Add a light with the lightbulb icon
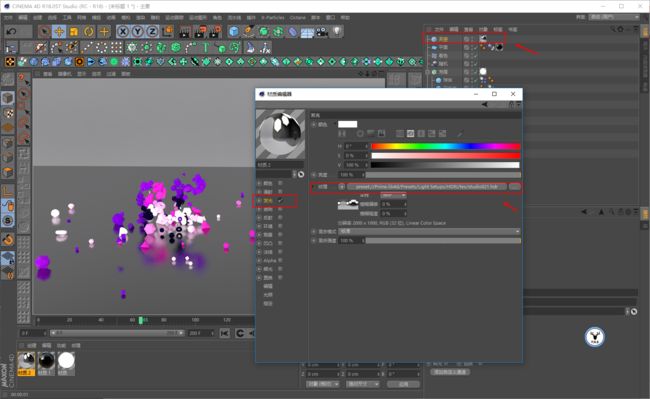This screenshot has height=399, width=650. pos(337,31)
